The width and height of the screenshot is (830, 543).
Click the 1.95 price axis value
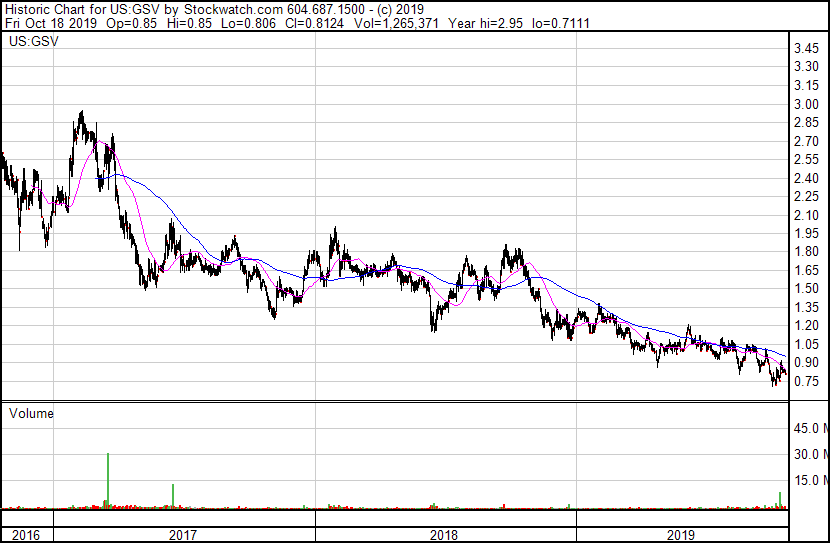coord(806,233)
